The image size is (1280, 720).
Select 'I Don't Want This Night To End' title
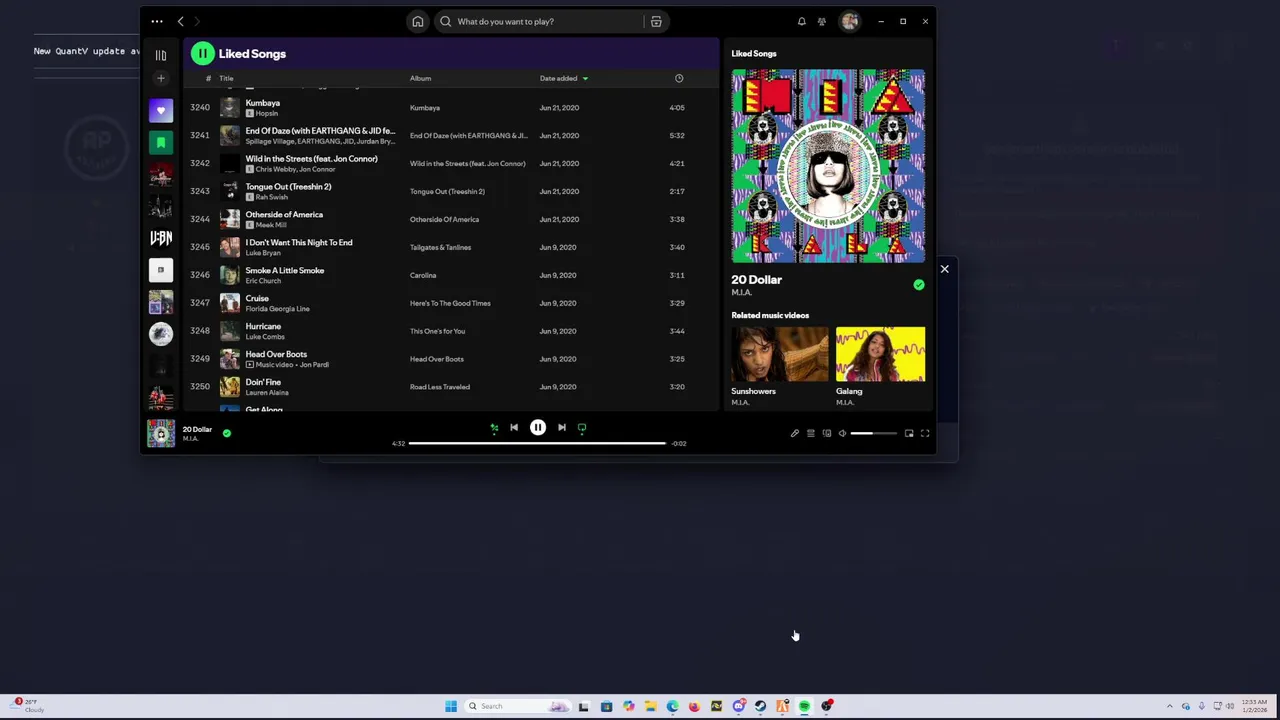click(299, 243)
